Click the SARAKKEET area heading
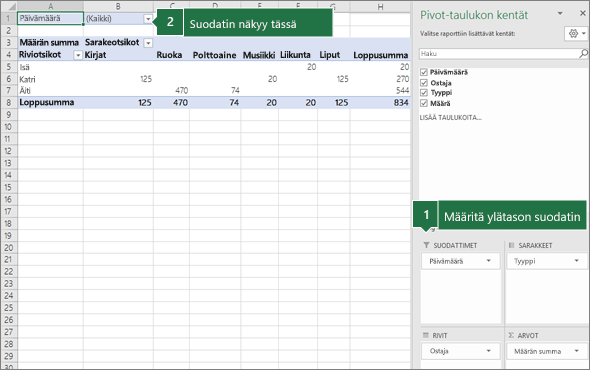Screen dimensions: 590x370 coord(535,245)
